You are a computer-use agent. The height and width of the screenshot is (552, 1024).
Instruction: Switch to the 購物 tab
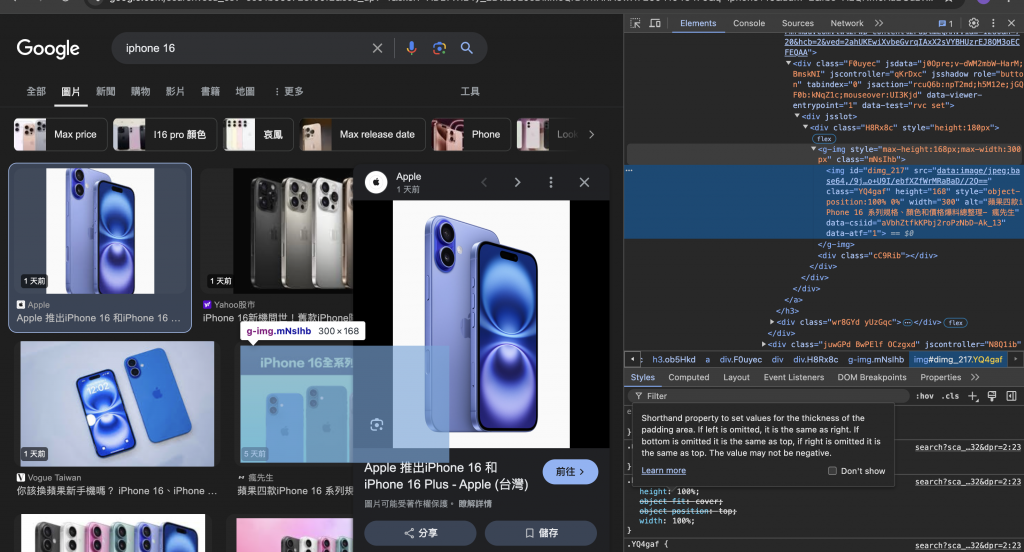tap(140, 91)
